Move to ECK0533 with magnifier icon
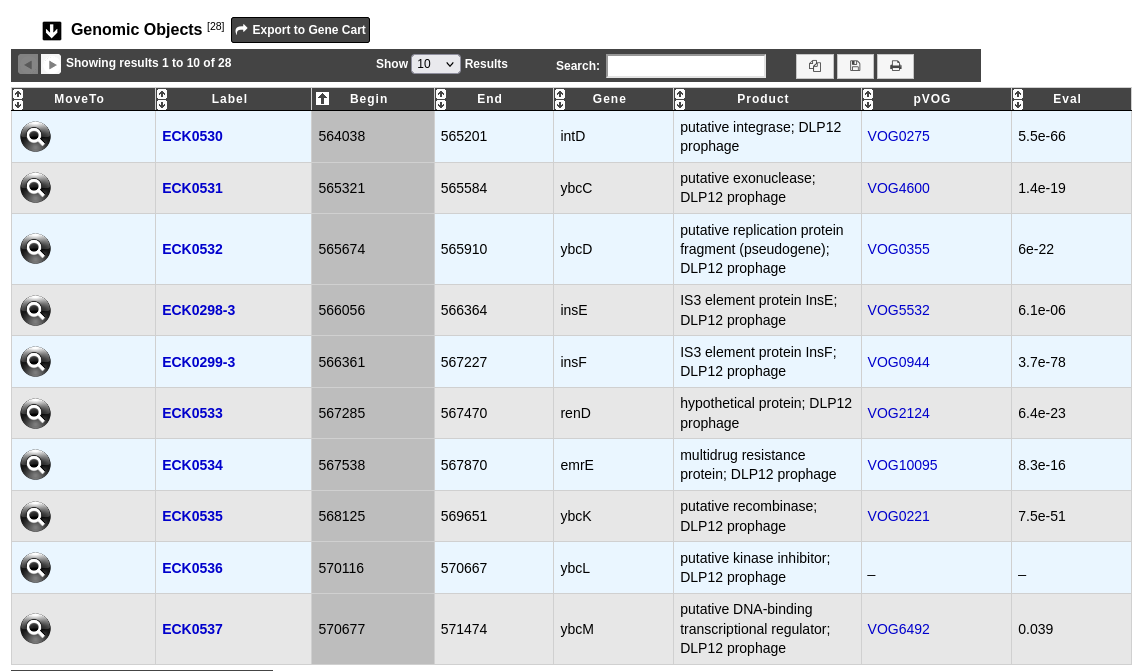The width and height of the screenshot is (1143, 671). click(35, 414)
